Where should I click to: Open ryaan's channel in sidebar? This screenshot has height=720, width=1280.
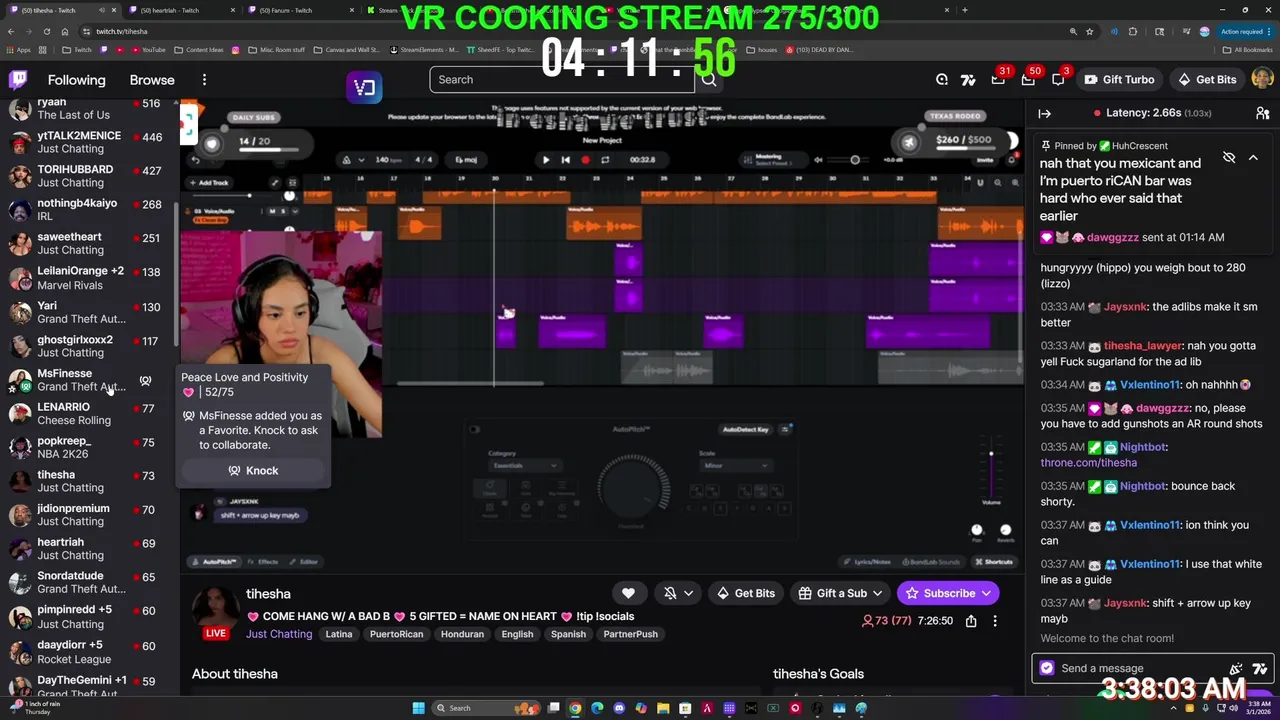[88, 108]
